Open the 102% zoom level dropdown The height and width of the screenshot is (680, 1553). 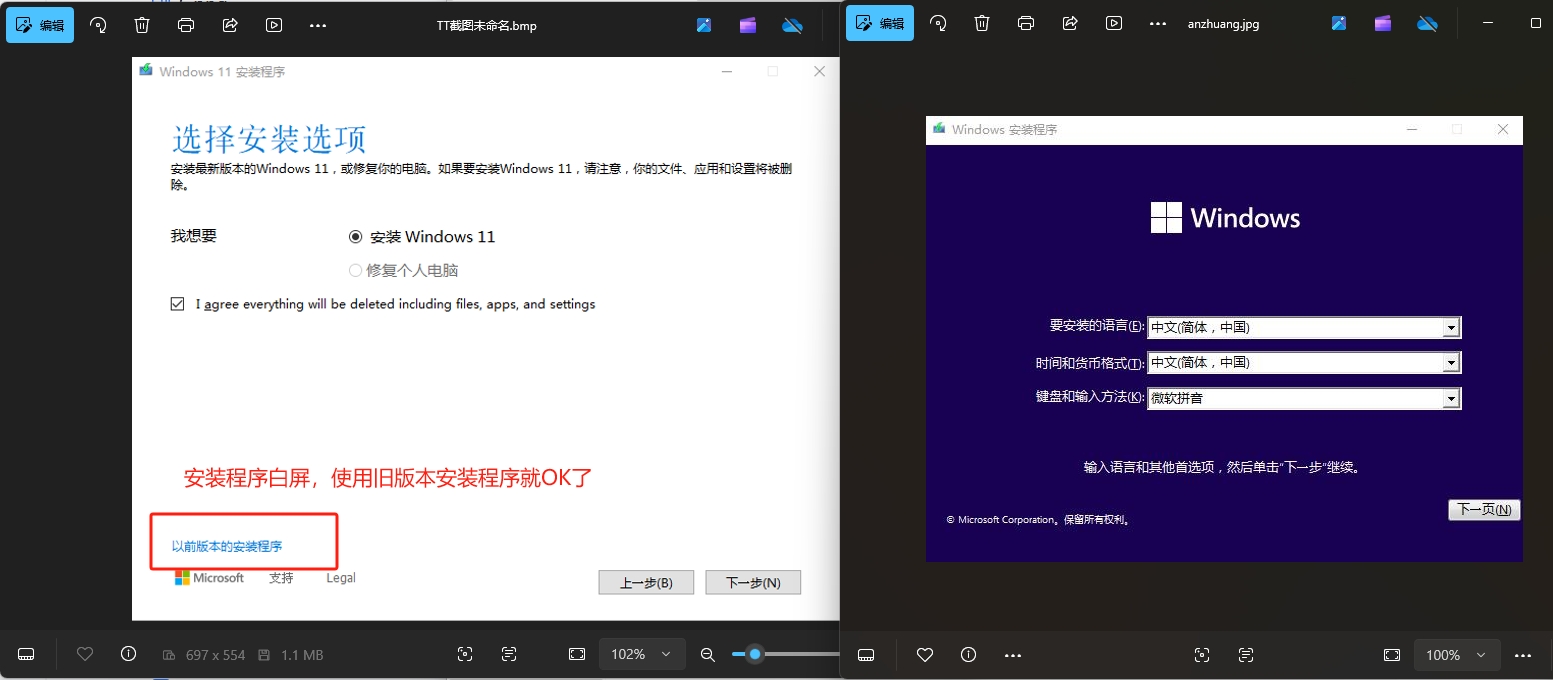[641, 655]
